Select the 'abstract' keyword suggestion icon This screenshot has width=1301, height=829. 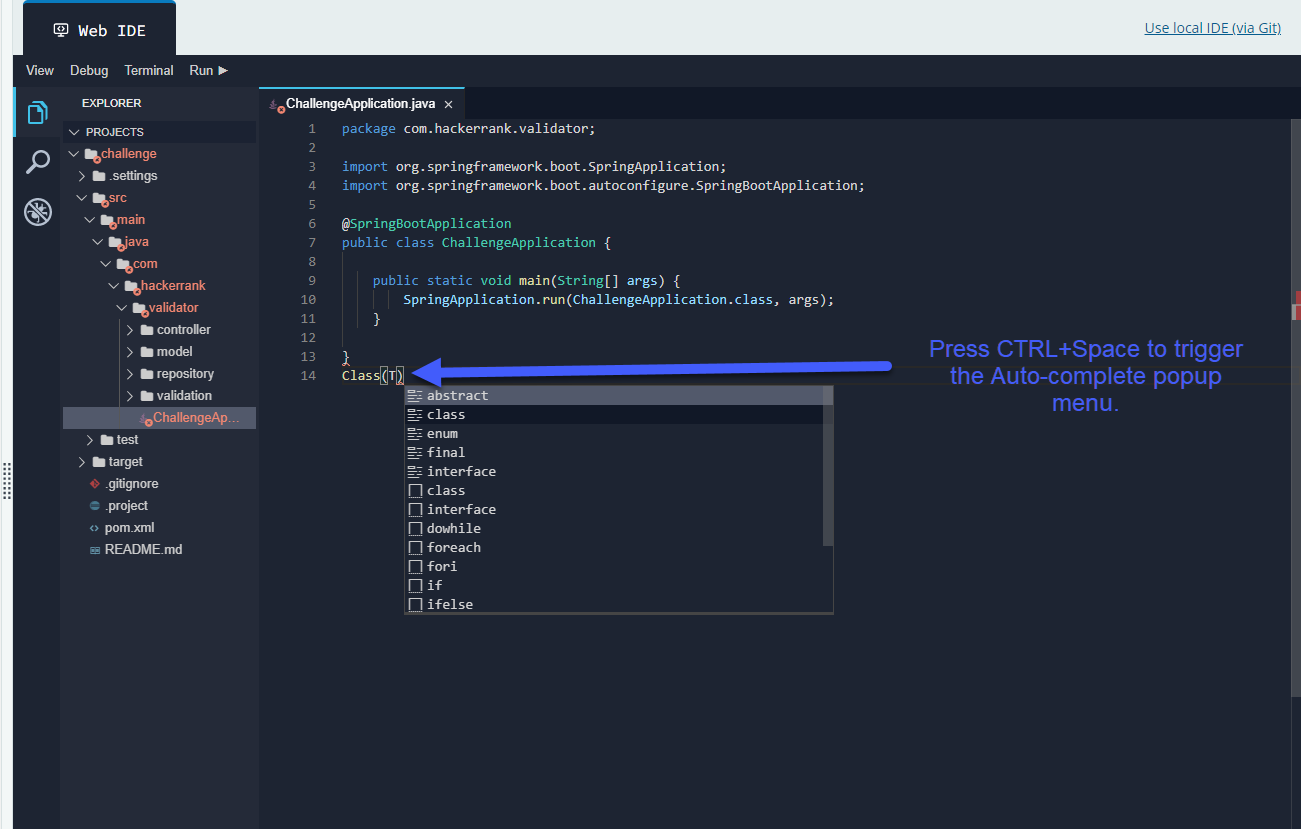[416, 395]
